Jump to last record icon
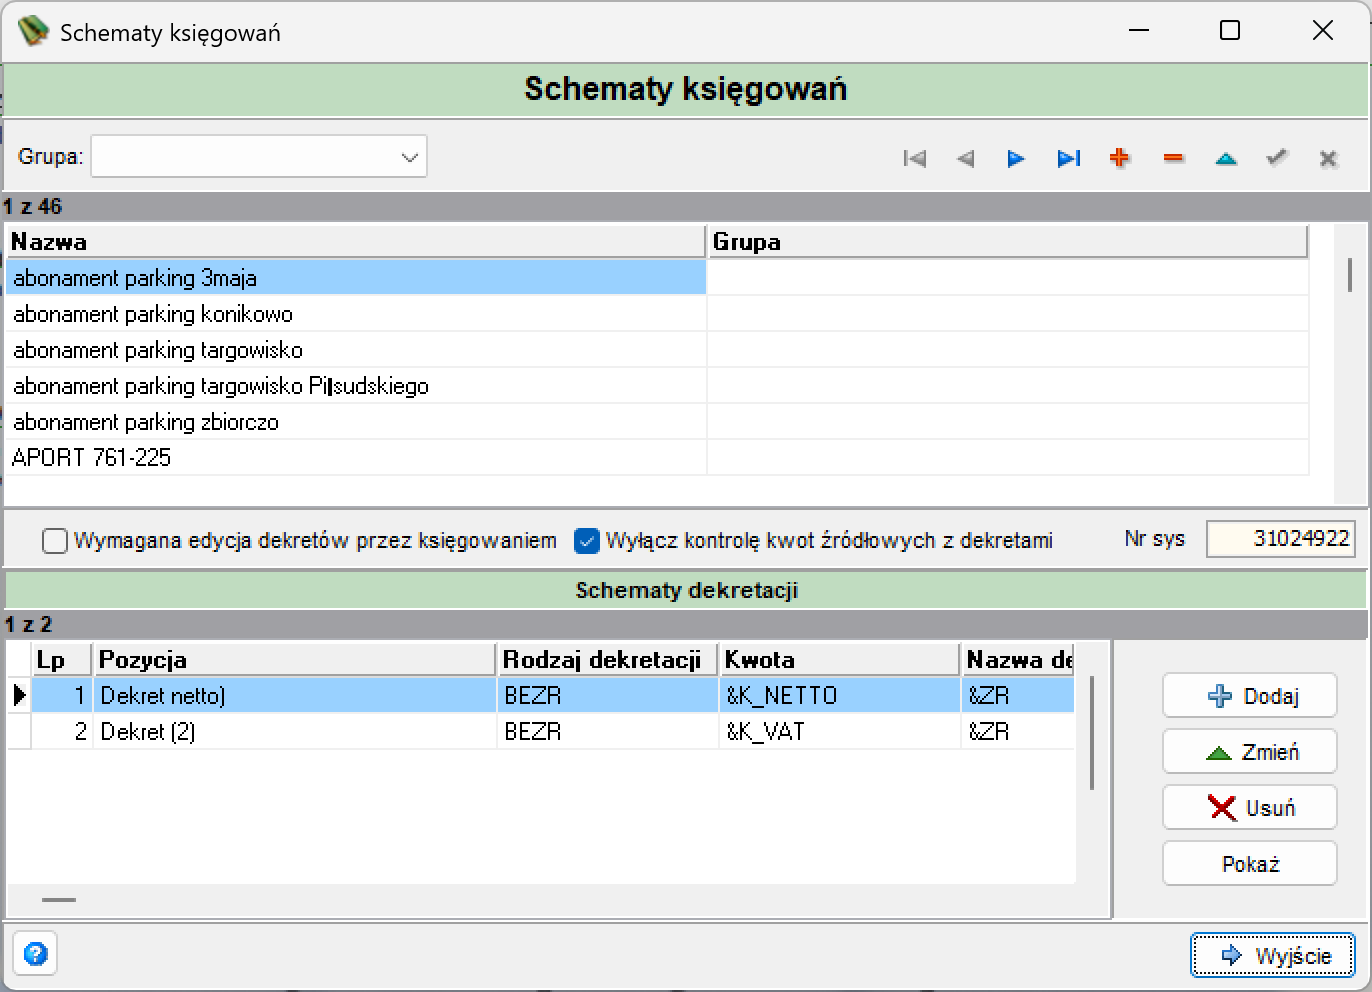This screenshot has width=1372, height=992. coord(1069,158)
